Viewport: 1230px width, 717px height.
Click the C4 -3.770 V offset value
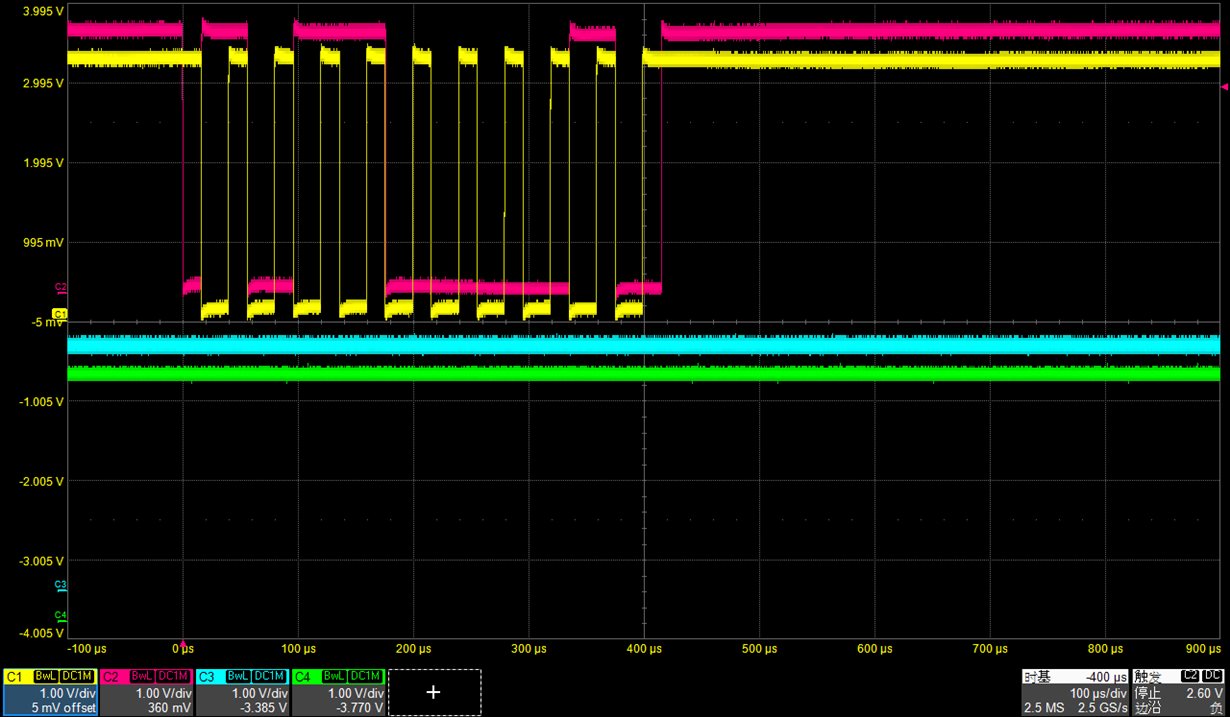pos(361,708)
